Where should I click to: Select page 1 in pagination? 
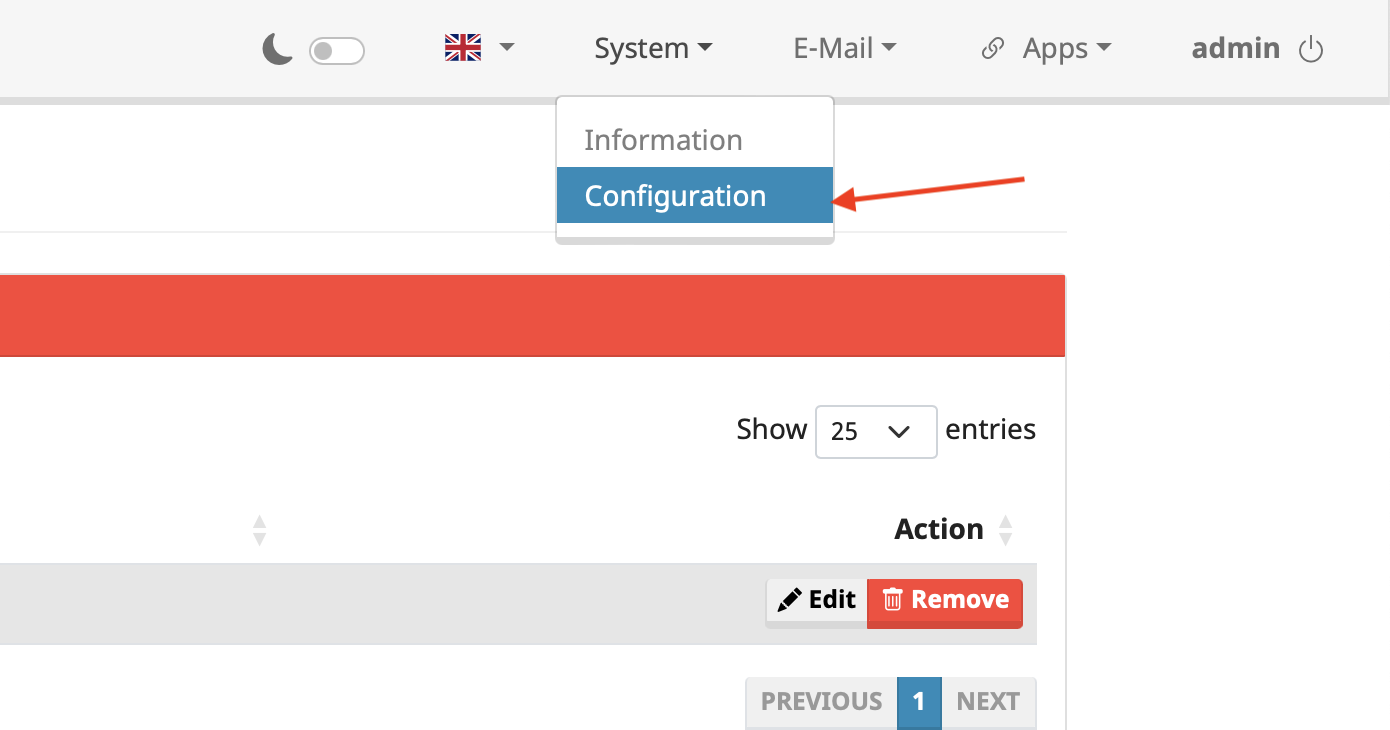pyautogui.click(x=919, y=702)
